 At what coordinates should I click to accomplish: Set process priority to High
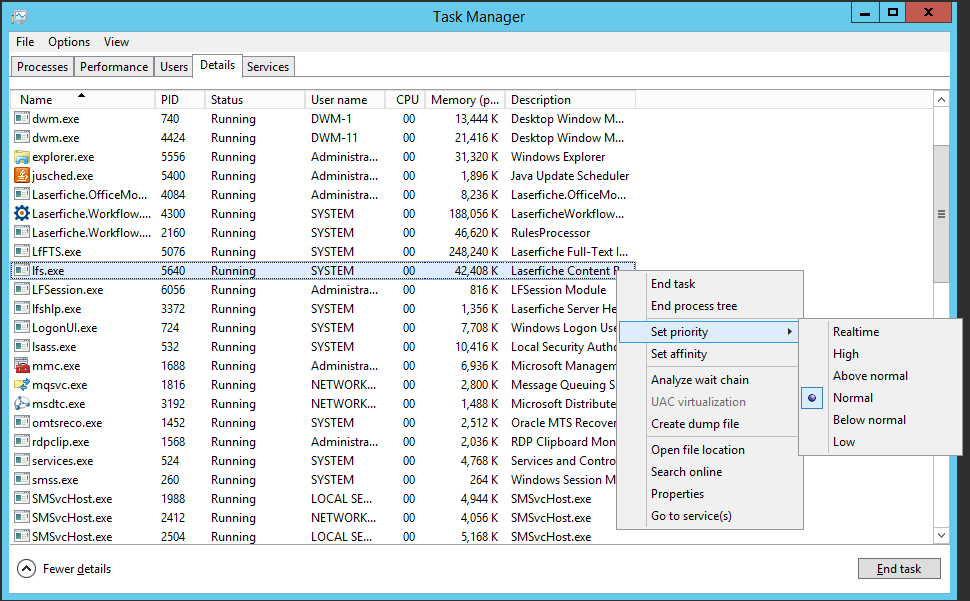click(846, 354)
